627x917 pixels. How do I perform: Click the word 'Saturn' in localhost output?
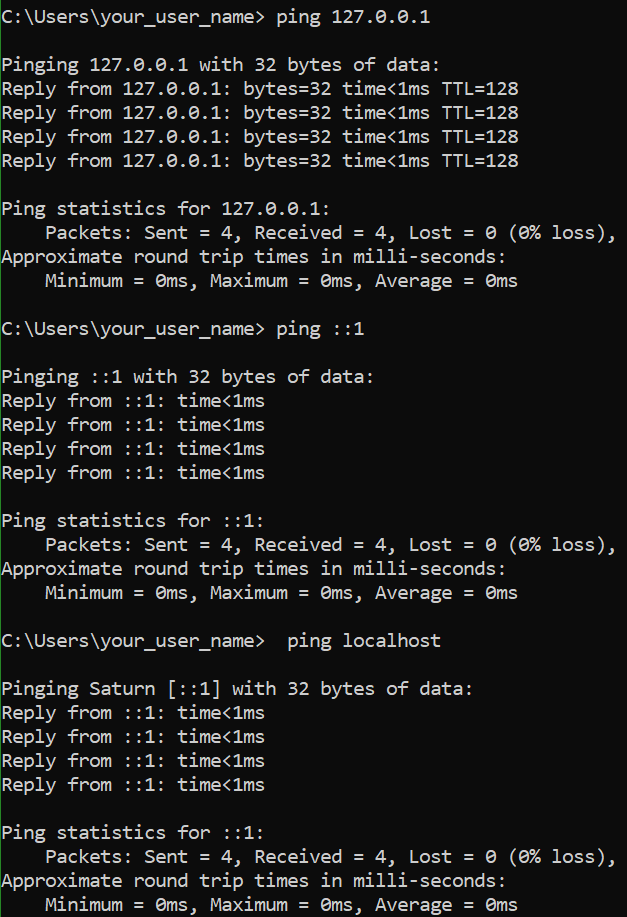[122, 688]
